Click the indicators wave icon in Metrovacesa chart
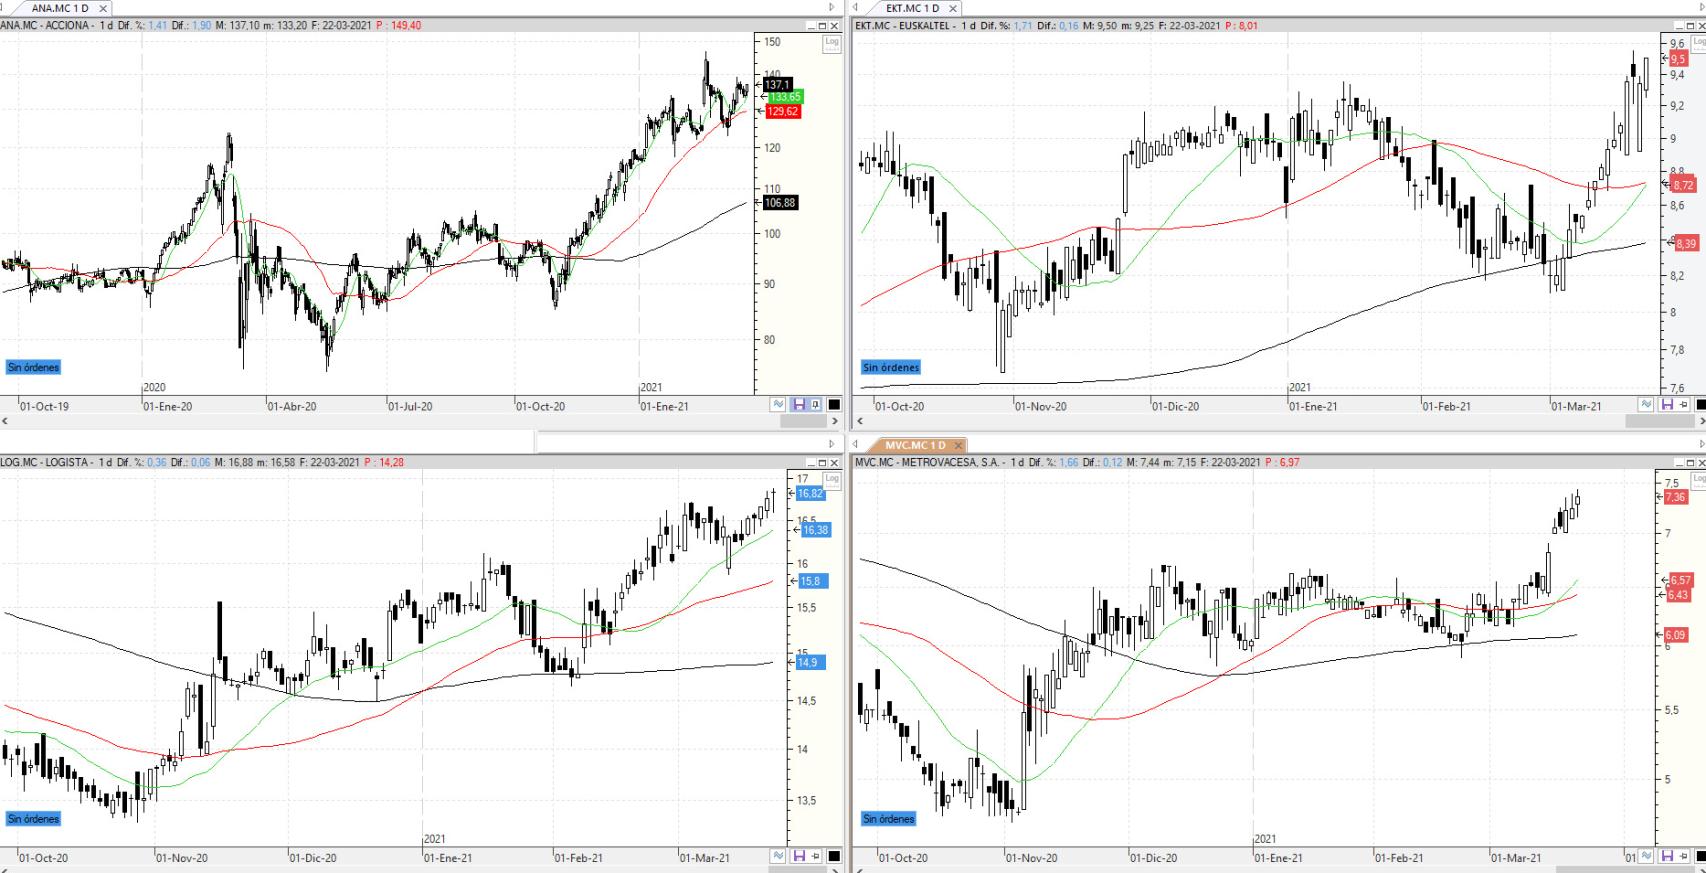Screen dimensions: 1706x873 [x=1645, y=856]
